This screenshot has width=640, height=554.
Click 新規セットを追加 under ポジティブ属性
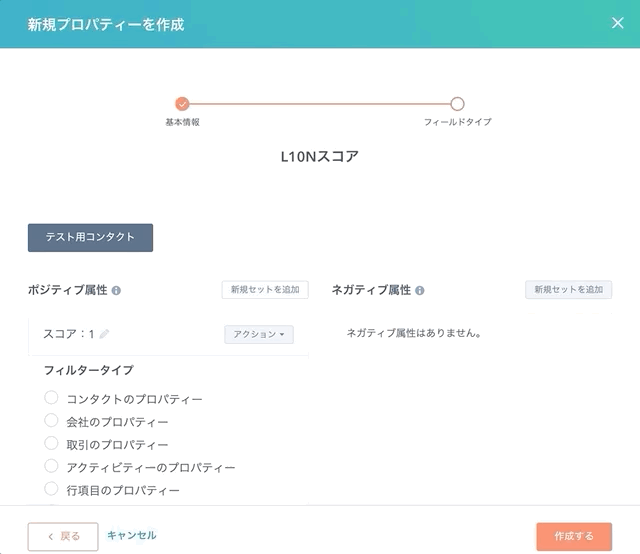pyautogui.click(x=265, y=290)
